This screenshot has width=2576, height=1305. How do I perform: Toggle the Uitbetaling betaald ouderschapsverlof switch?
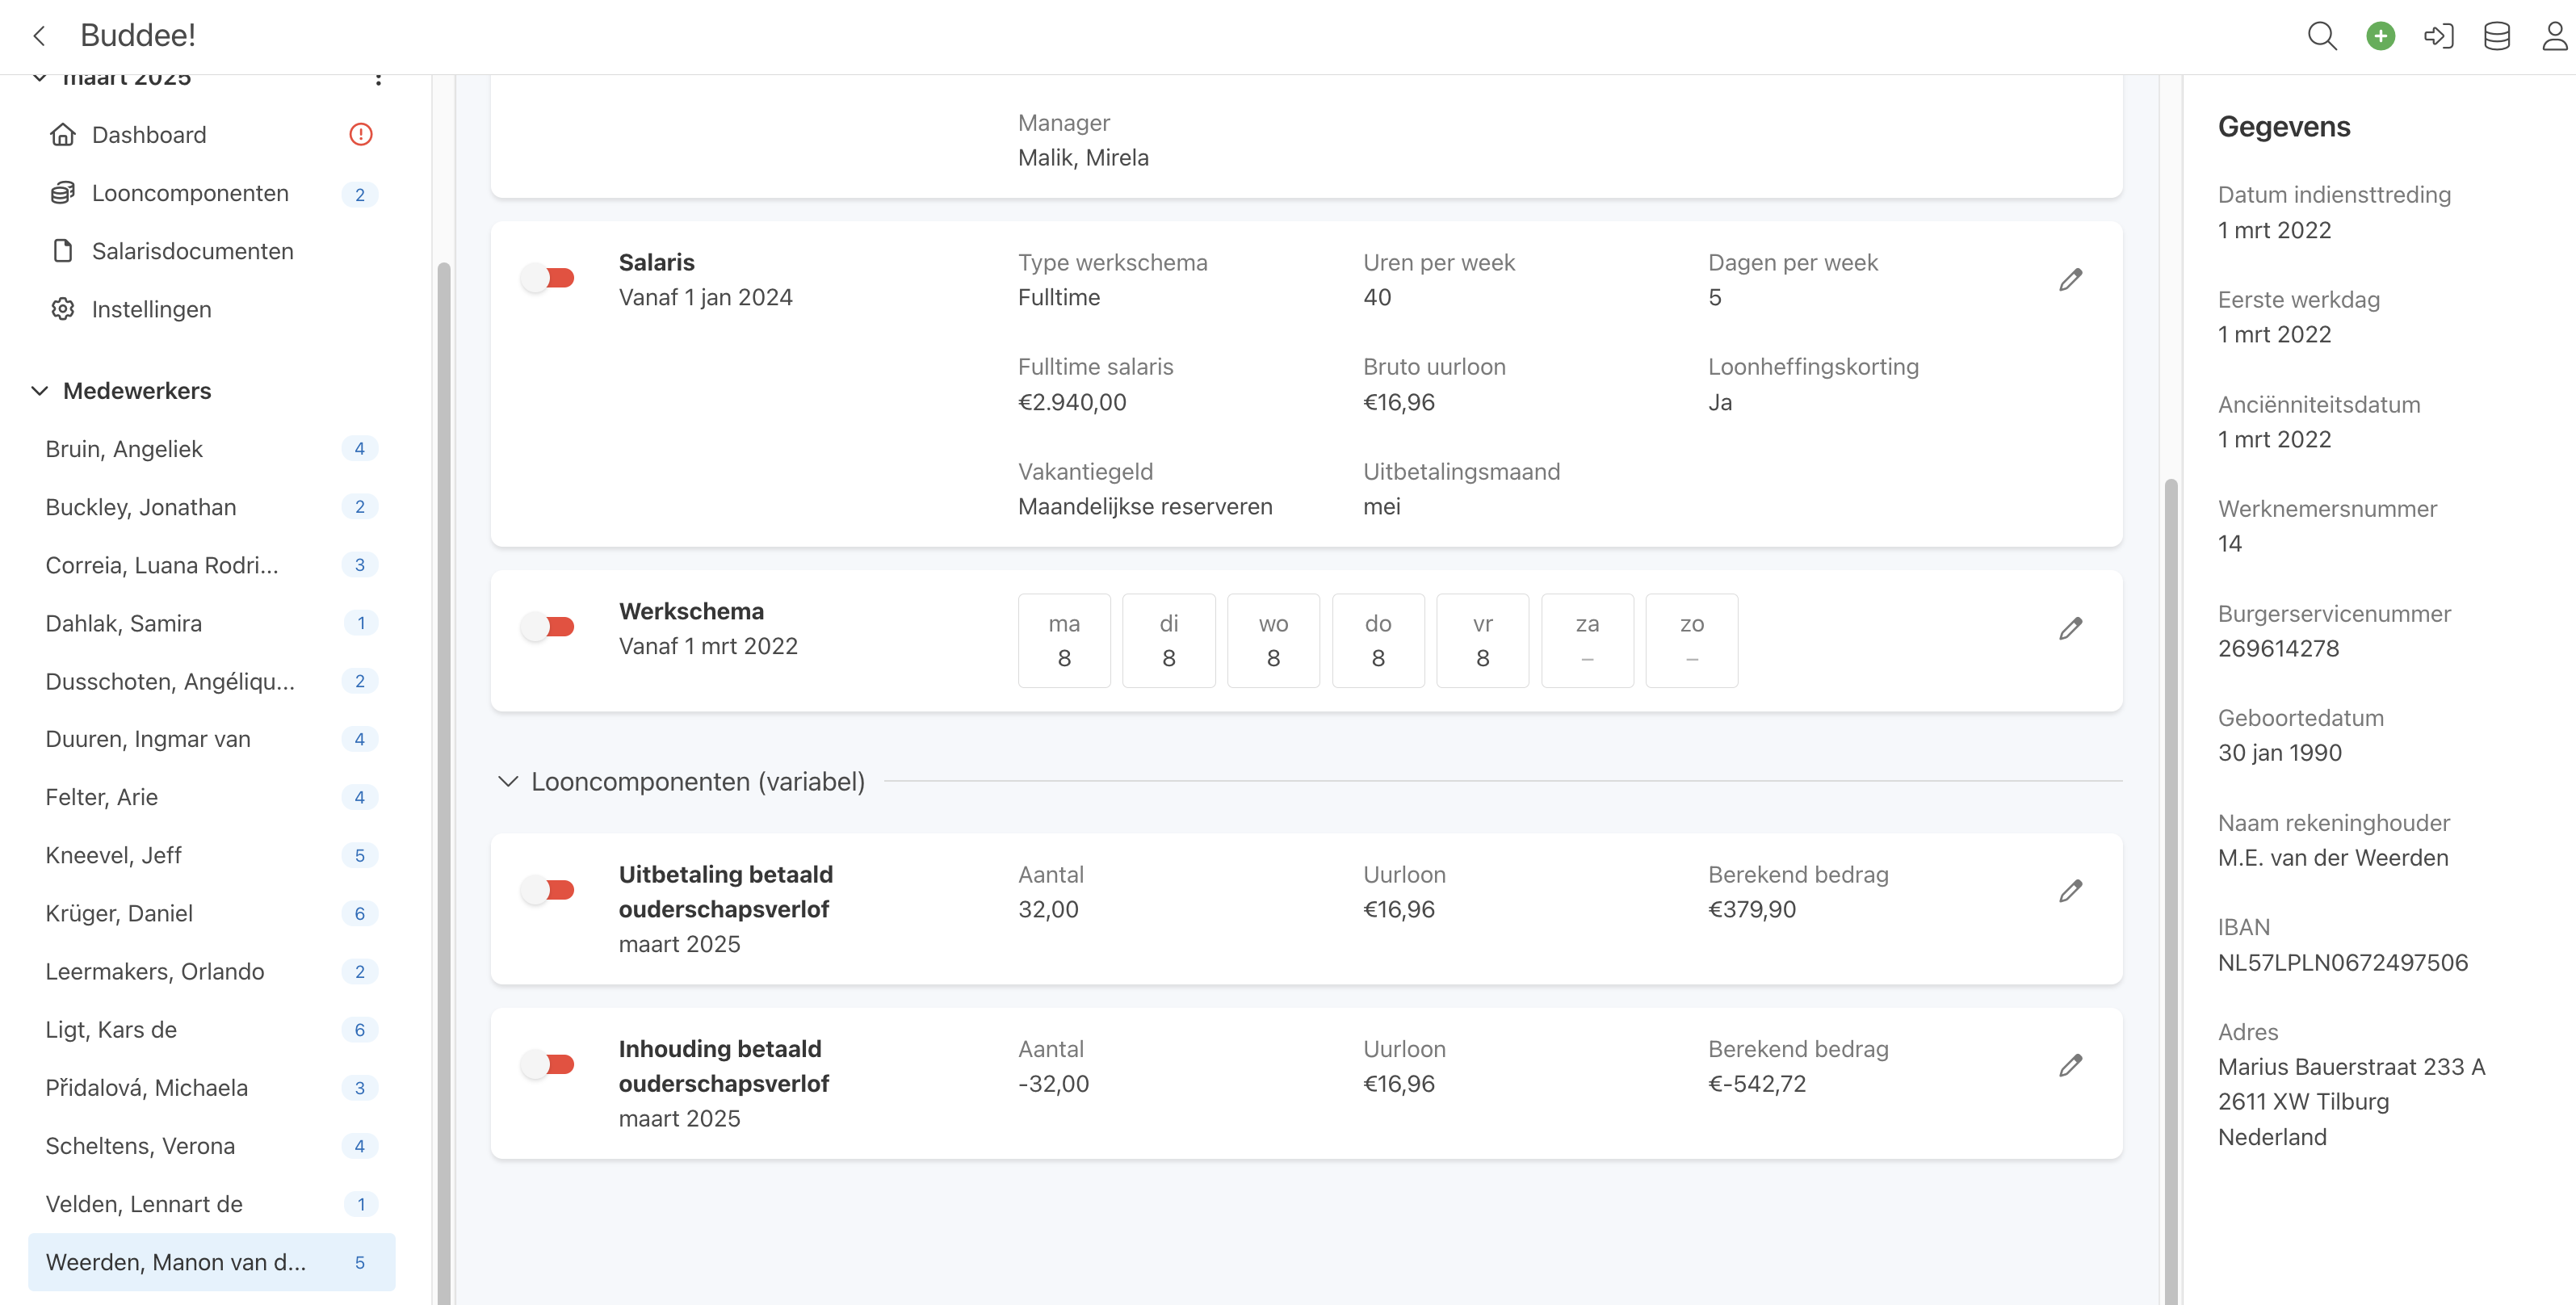(x=548, y=890)
